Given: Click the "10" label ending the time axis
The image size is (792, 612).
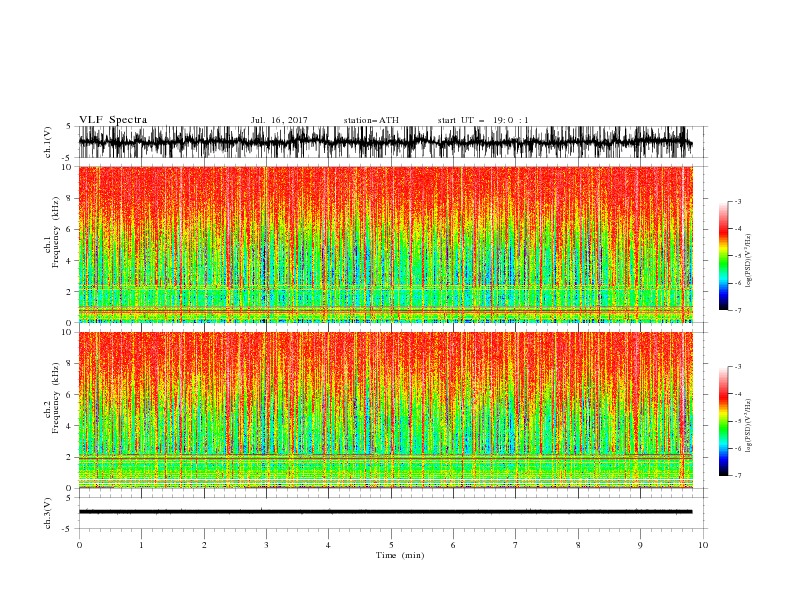Looking at the screenshot, I should click(703, 545).
